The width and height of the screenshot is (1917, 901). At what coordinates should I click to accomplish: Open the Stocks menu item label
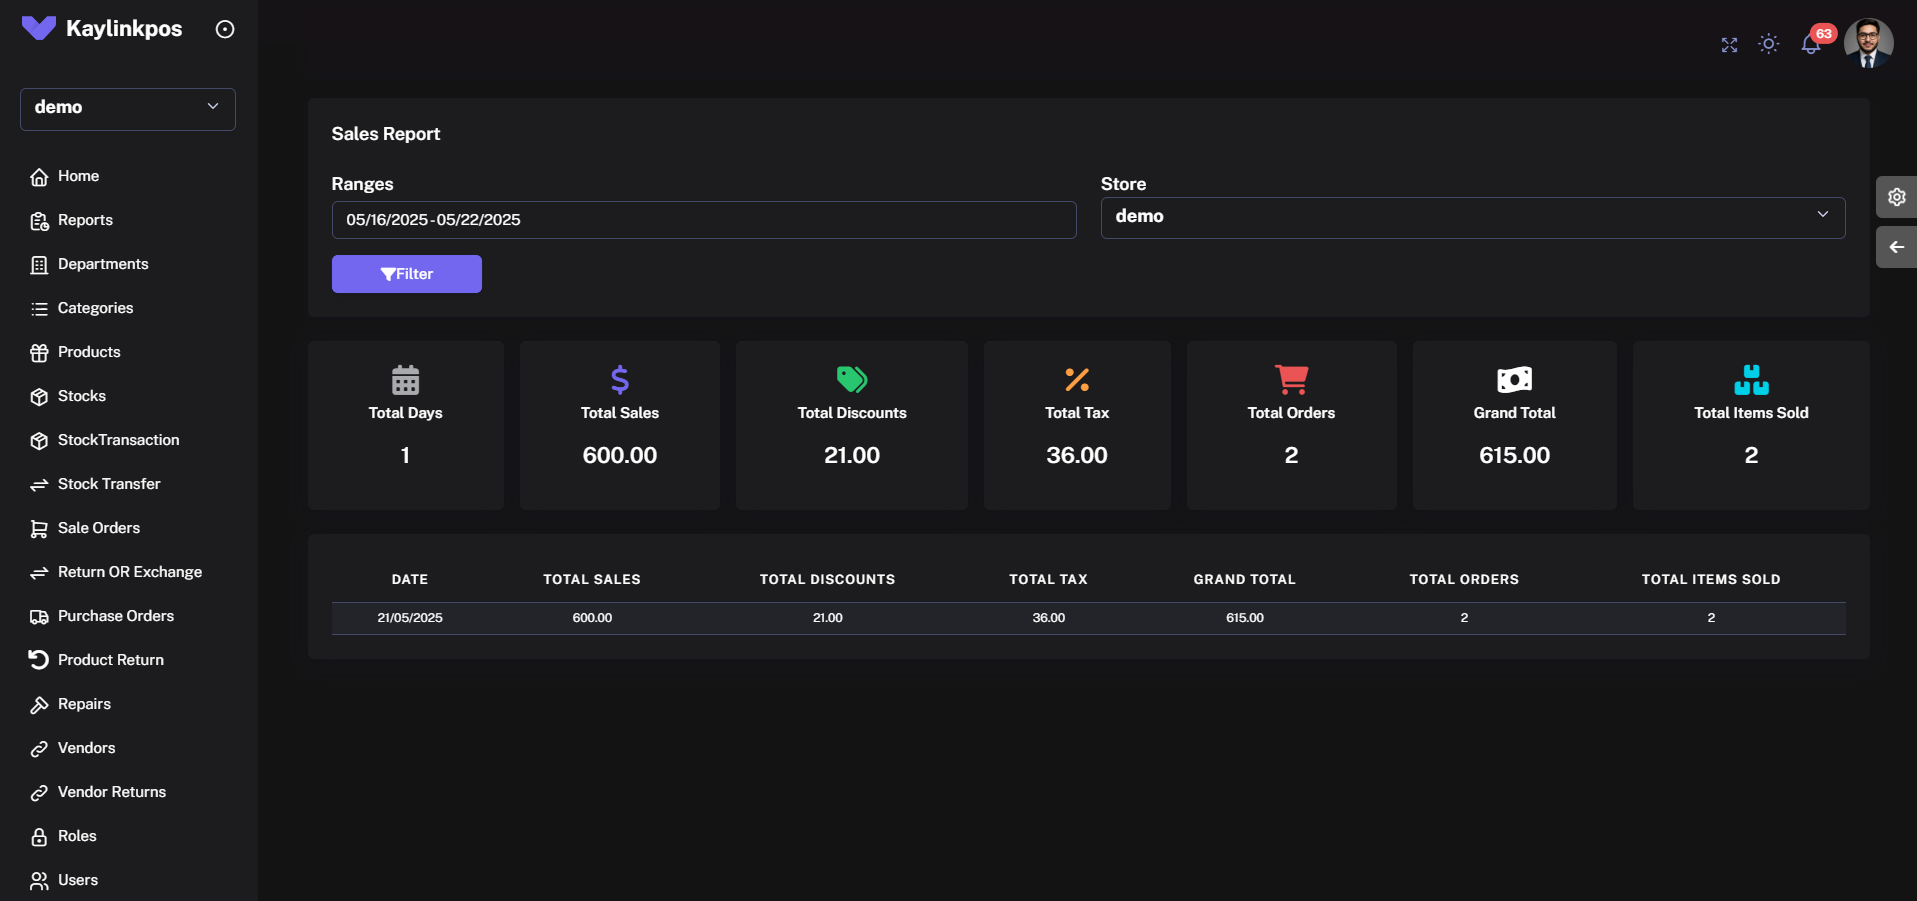coord(82,396)
